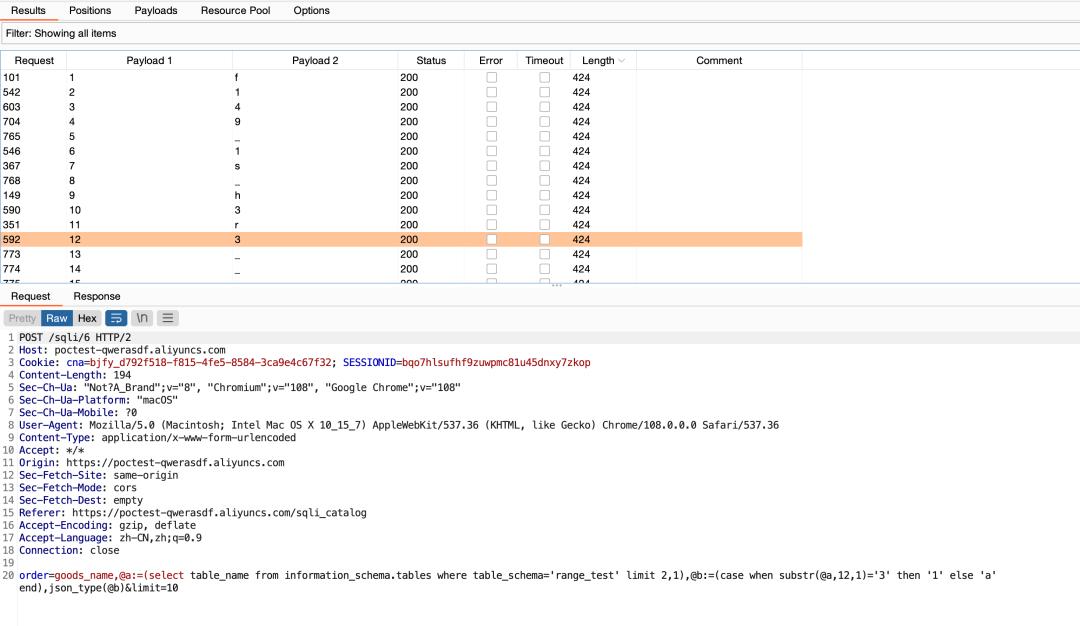Click the Host header line
Image resolution: width=1080 pixels, height=626 pixels.
click(122, 350)
